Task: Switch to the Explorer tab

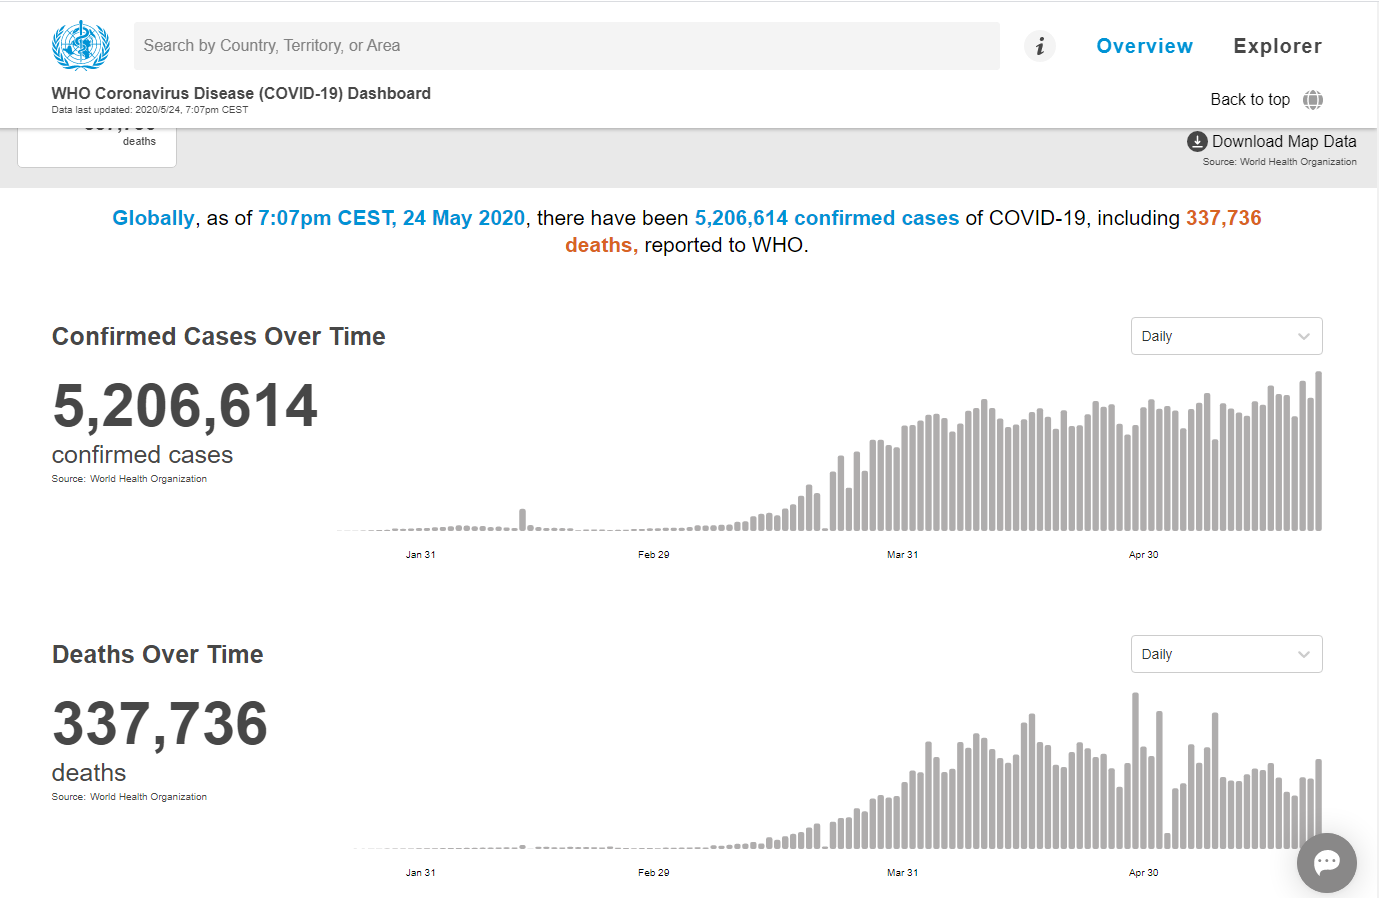Action: tap(1277, 46)
